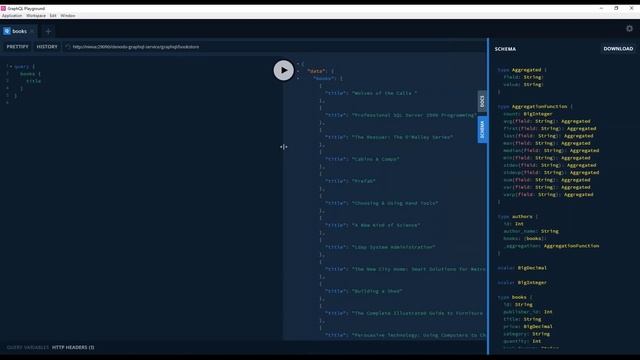Restore down the GraphQL Playground window

point(616,8)
